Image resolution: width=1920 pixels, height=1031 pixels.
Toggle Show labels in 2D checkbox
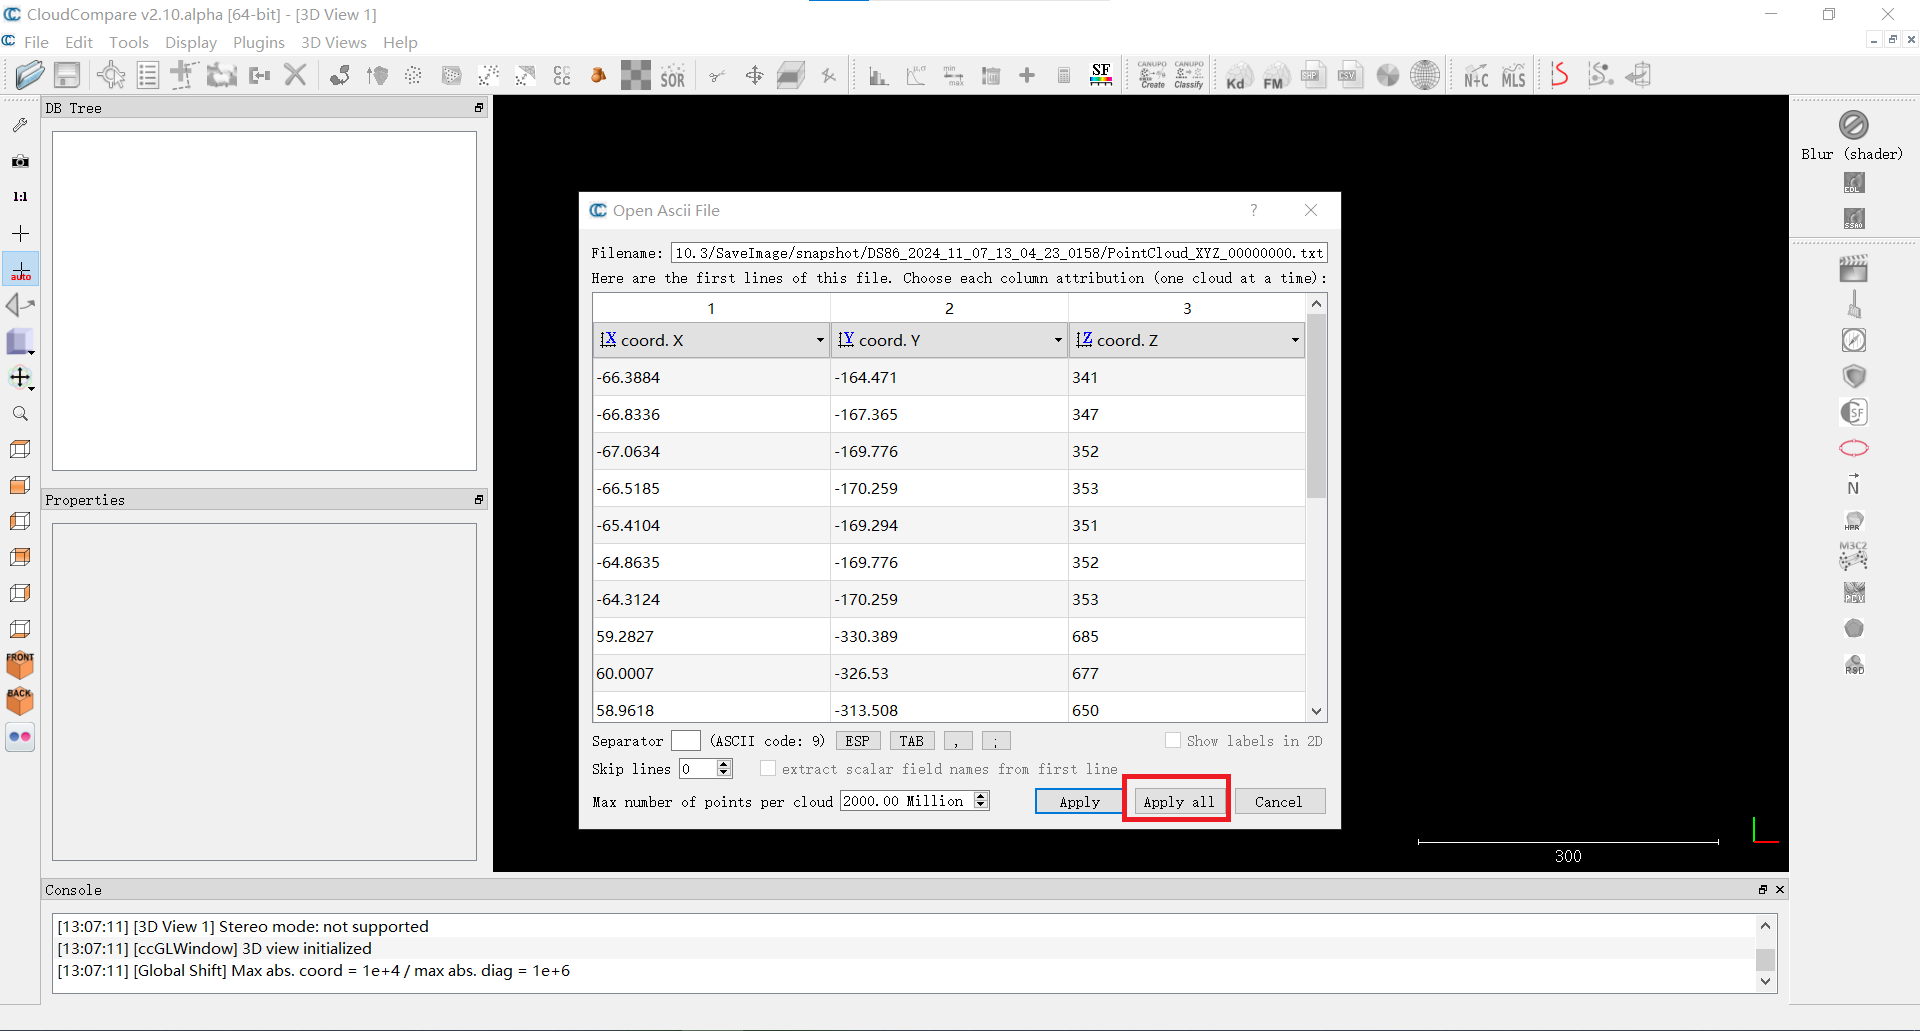click(1173, 741)
